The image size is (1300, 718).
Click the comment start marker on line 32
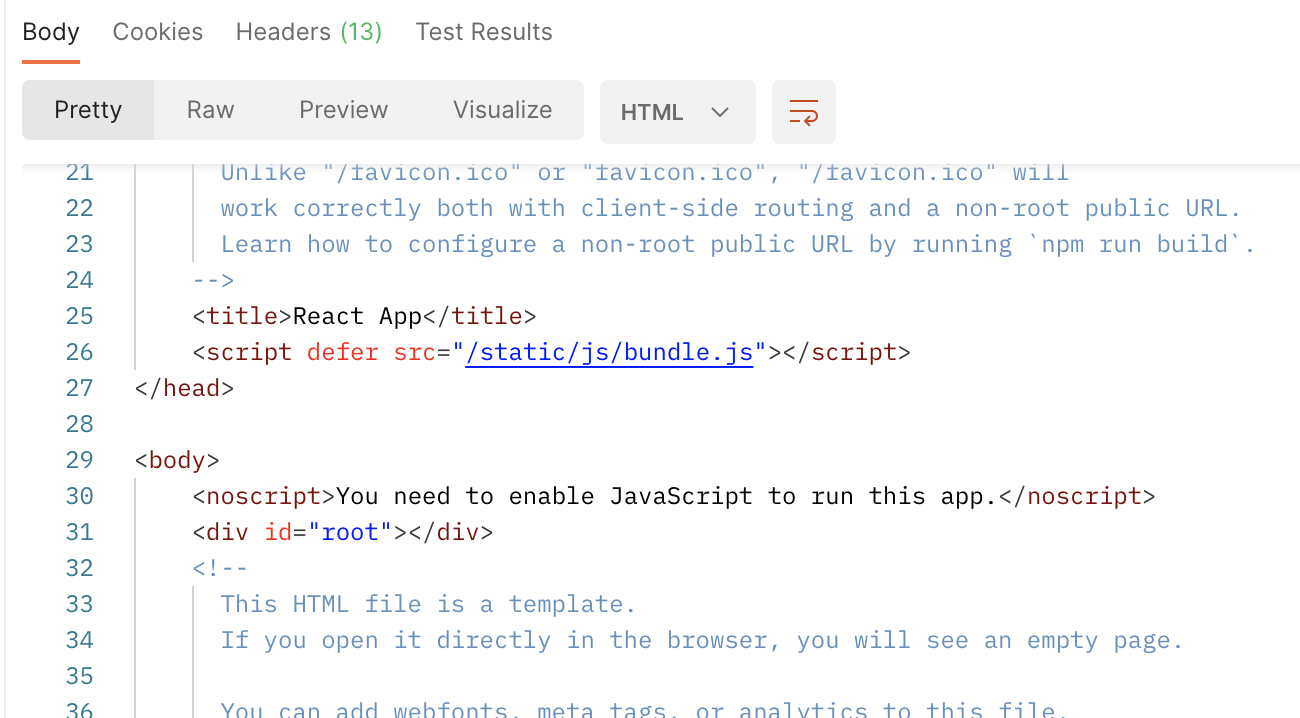click(220, 568)
